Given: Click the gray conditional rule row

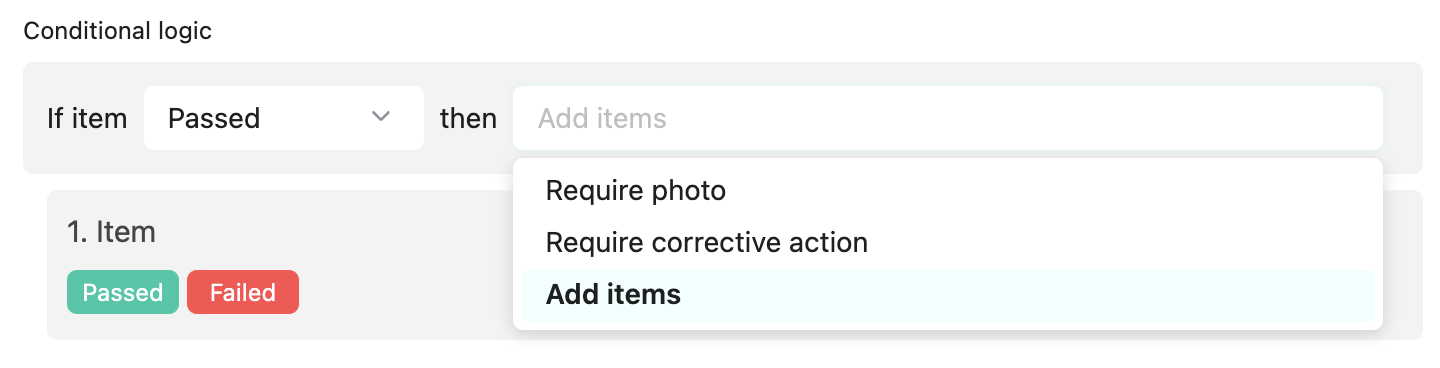Looking at the screenshot, I should pyautogui.click(x=723, y=118).
